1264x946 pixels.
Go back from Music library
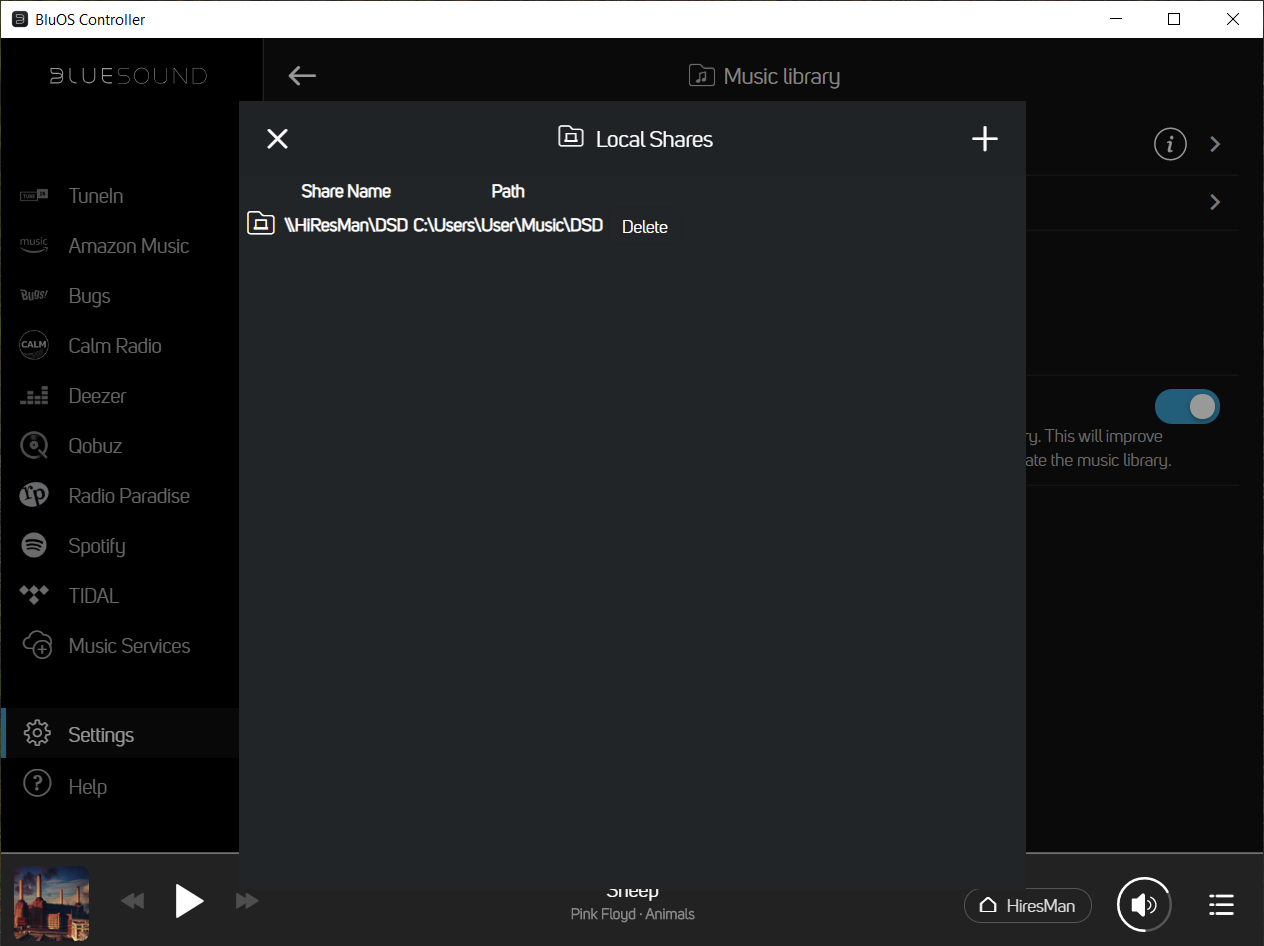click(x=302, y=76)
